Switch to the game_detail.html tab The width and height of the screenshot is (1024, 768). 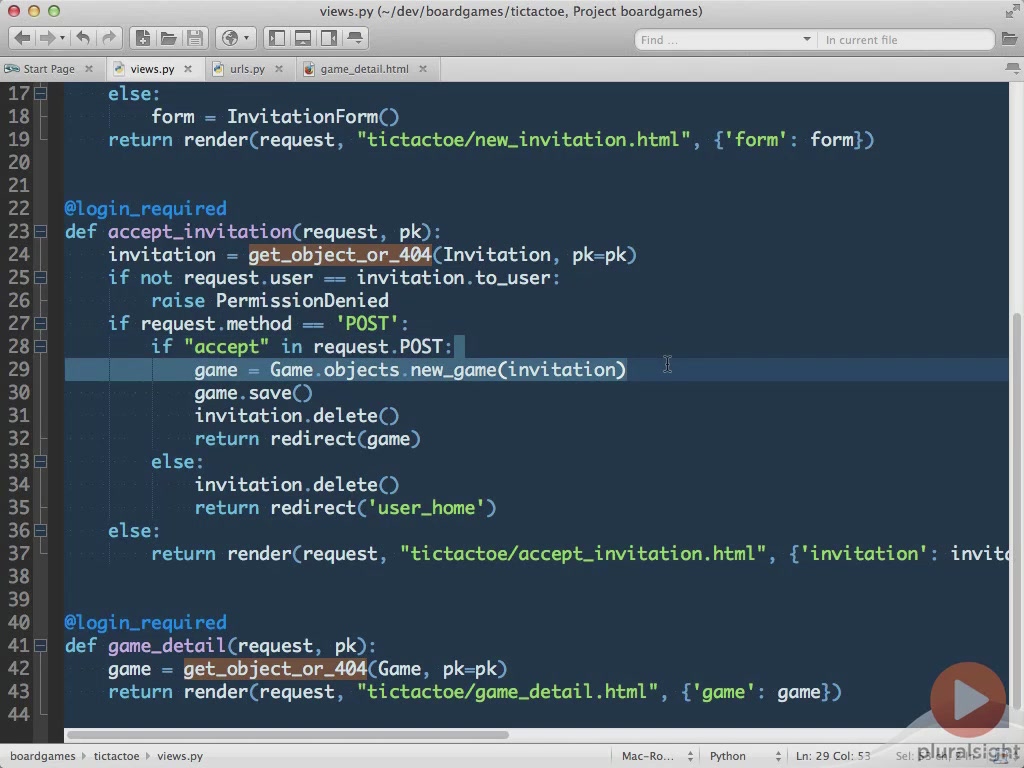click(364, 69)
